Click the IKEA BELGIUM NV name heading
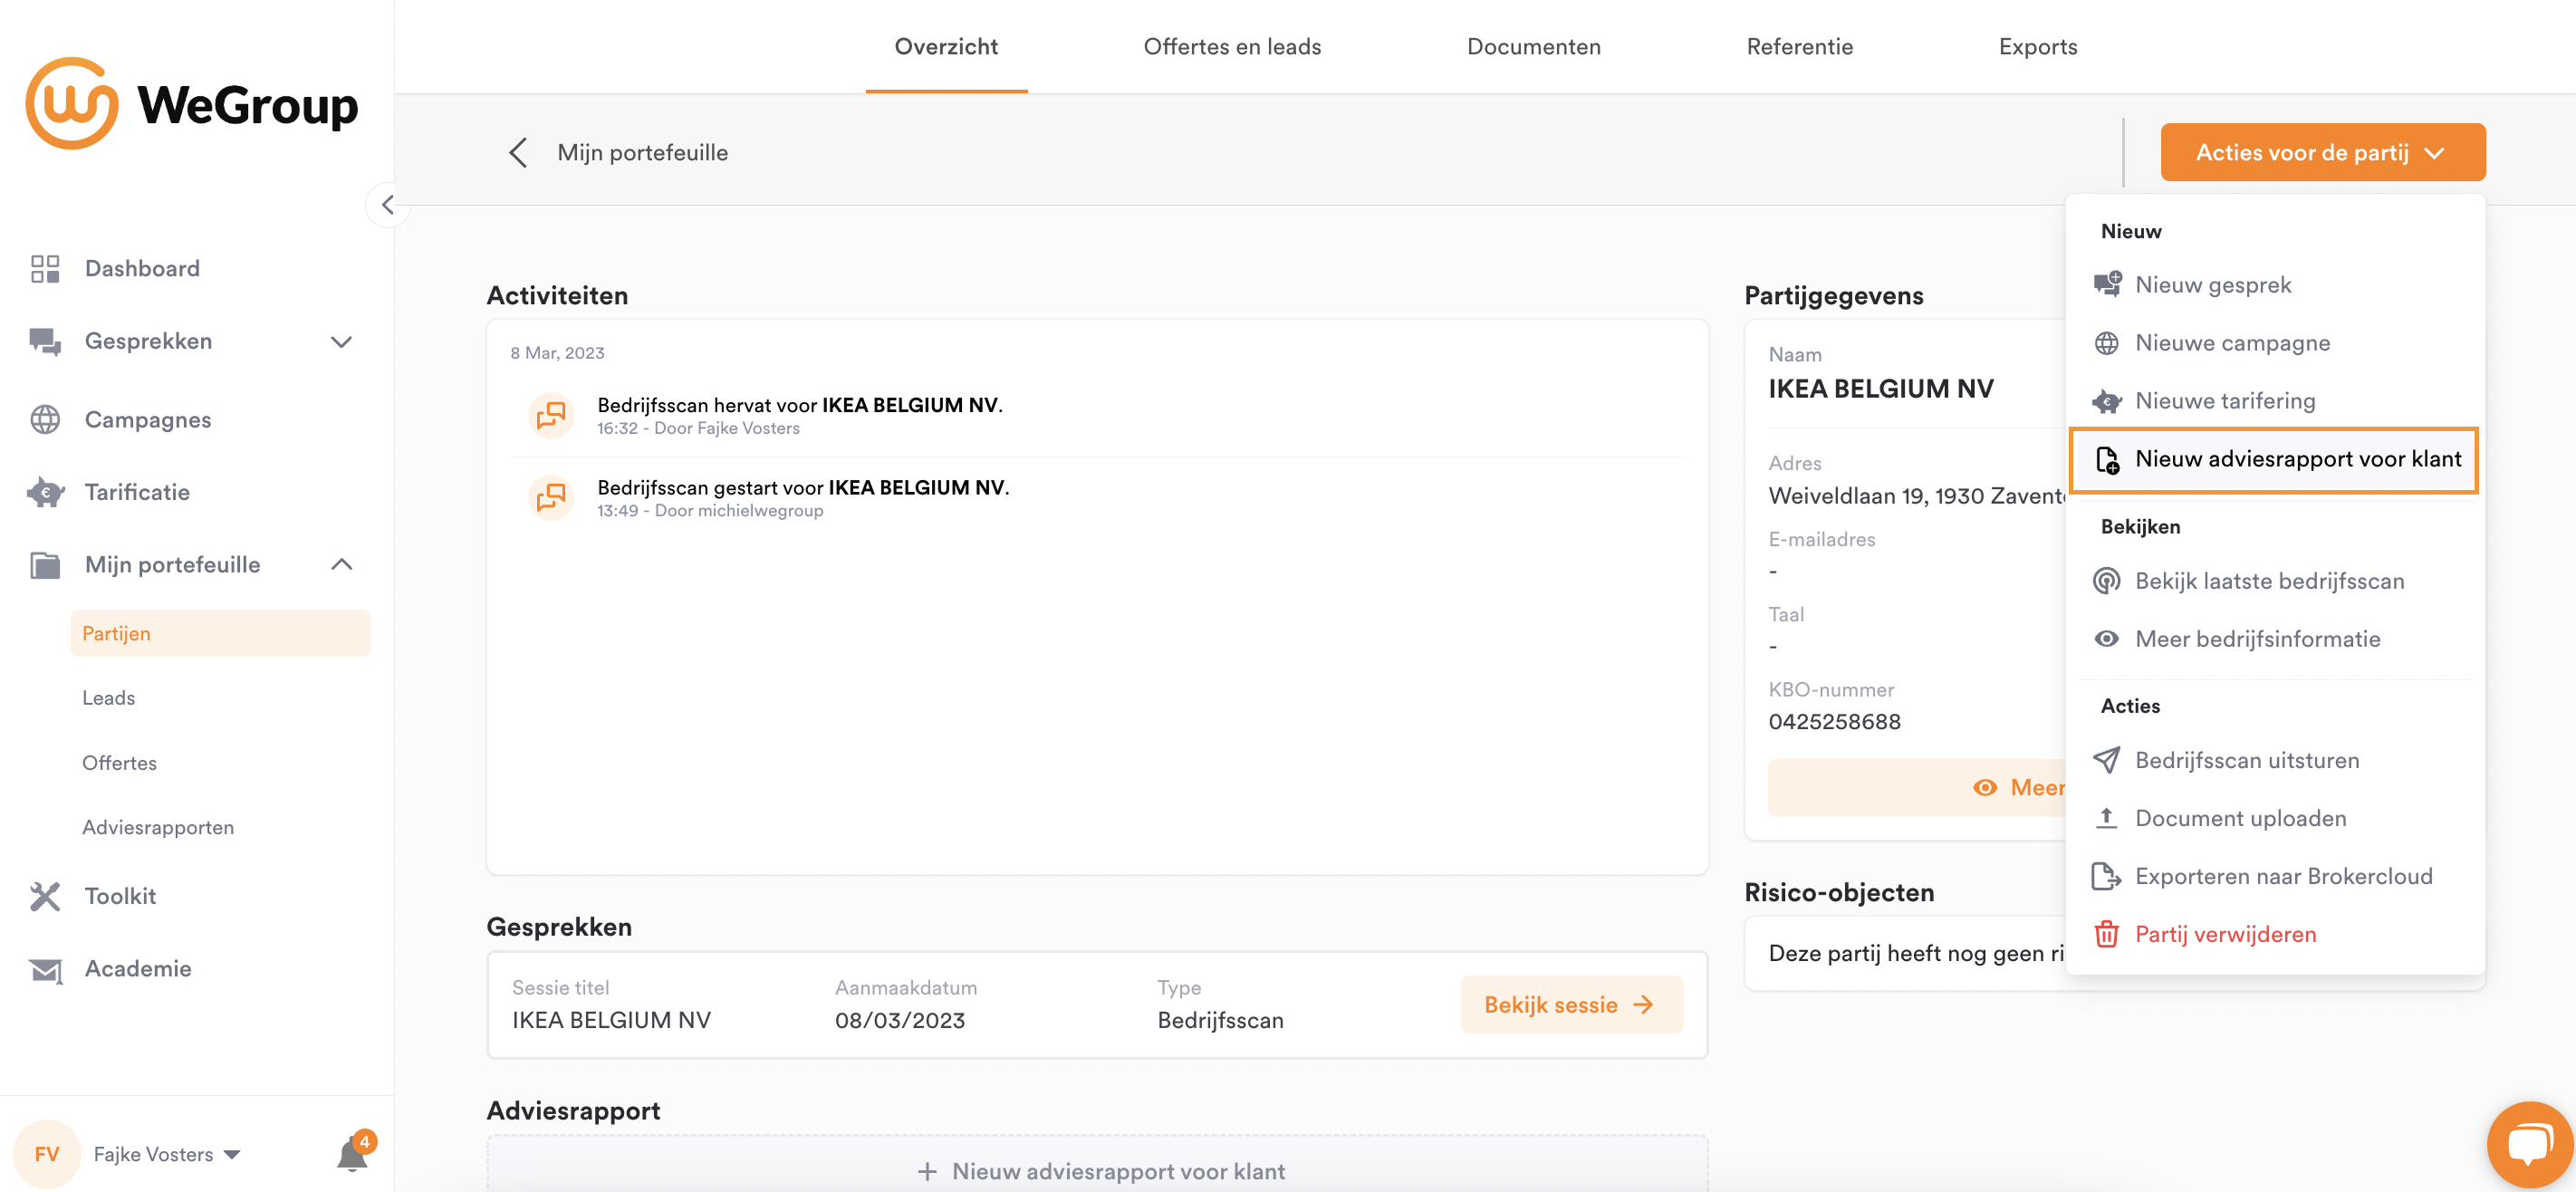Screen dimensions: 2576x1192 coord(1880,389)
